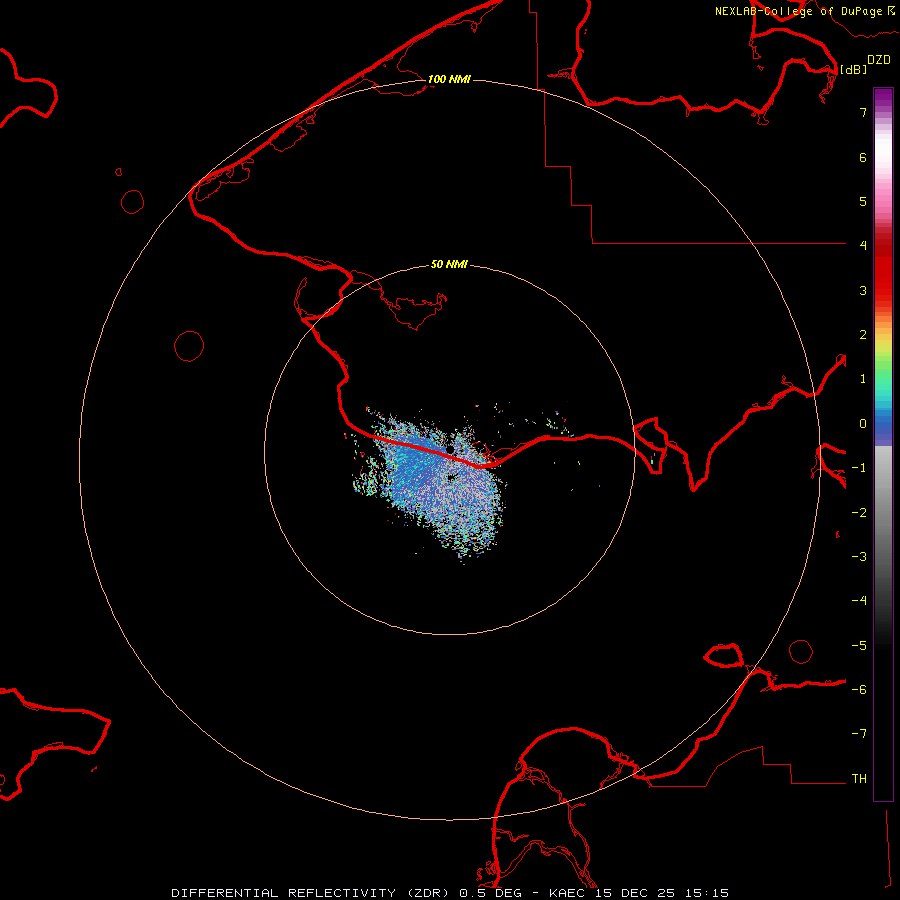The image size is (900, 900).
Task: Click the [dB] units label
Action: pos(854,69)
